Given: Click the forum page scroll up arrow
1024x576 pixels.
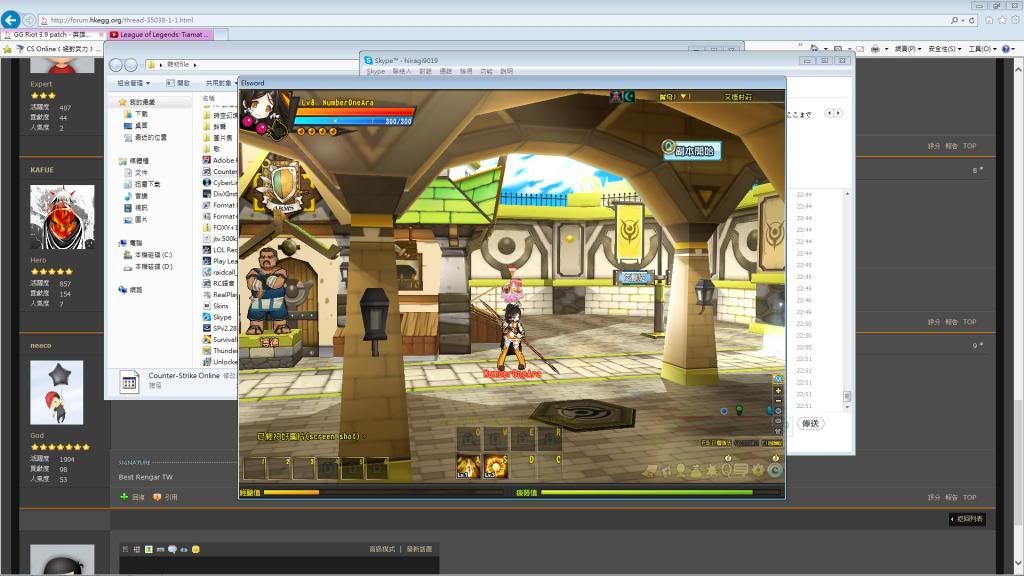Looking at the screenshot, I should click(1018, 67).
